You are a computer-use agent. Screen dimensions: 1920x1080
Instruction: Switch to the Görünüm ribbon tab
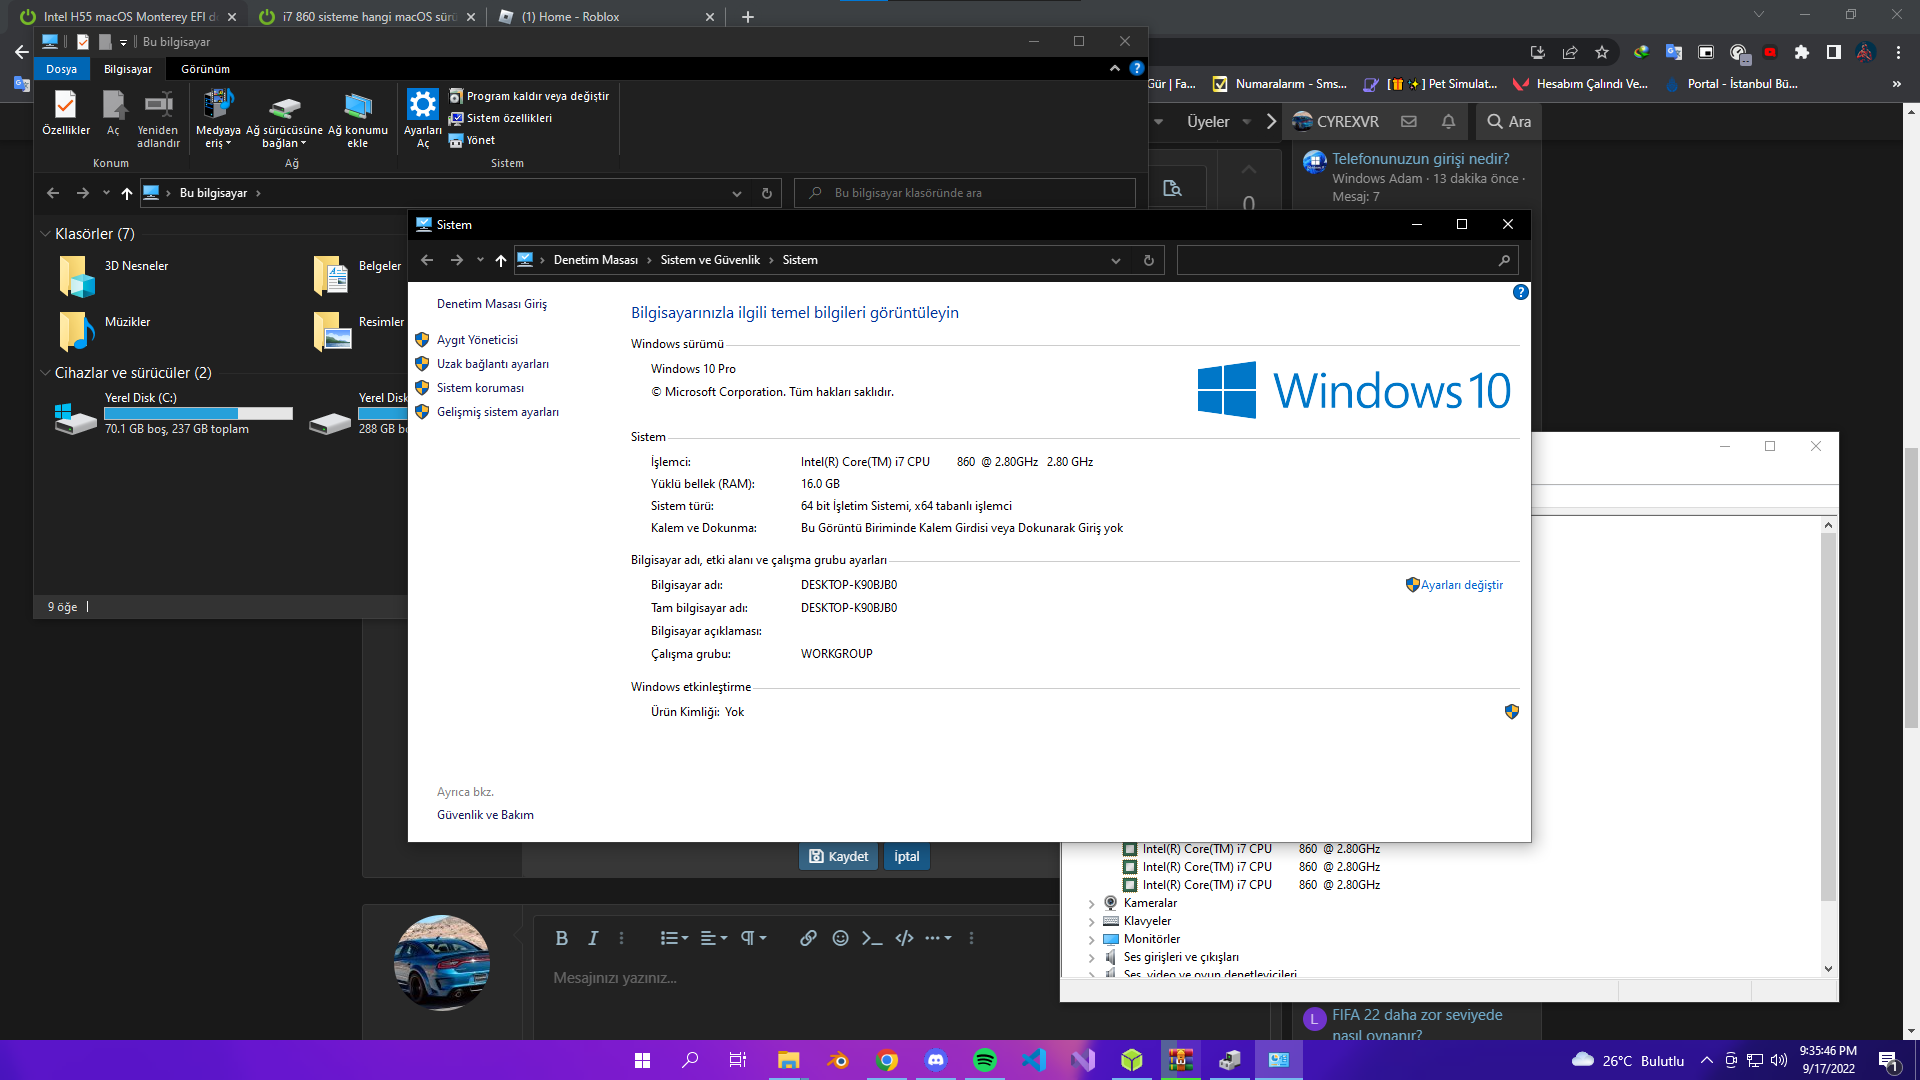(205, 69)
